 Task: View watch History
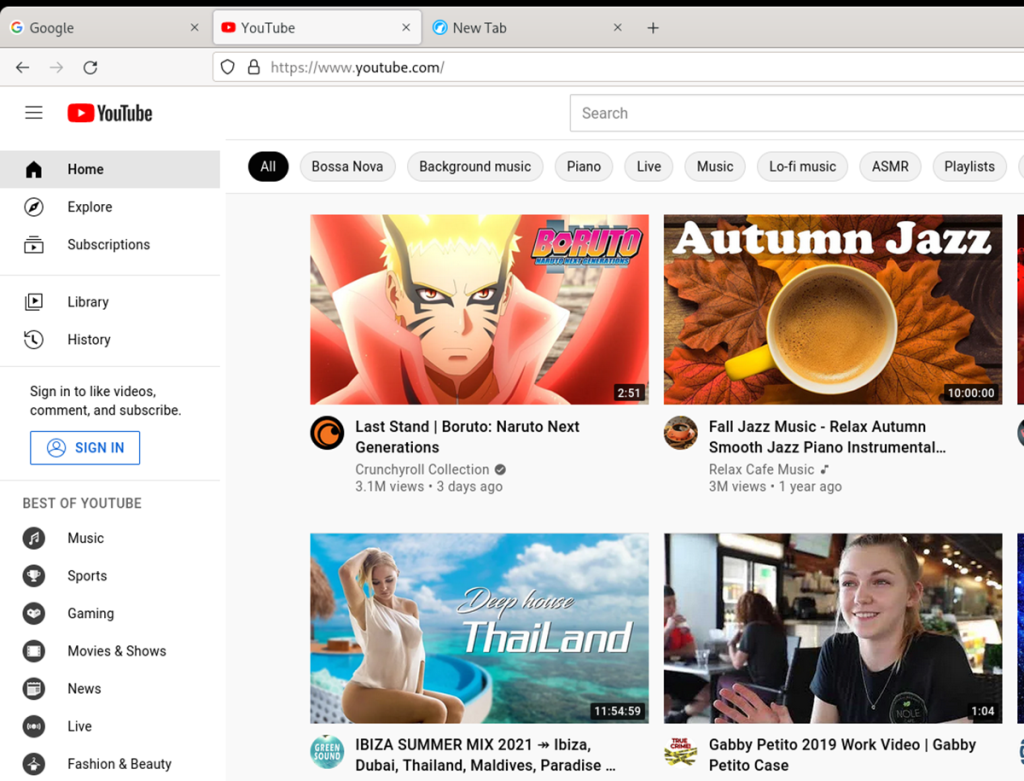(x=89, y=339)
